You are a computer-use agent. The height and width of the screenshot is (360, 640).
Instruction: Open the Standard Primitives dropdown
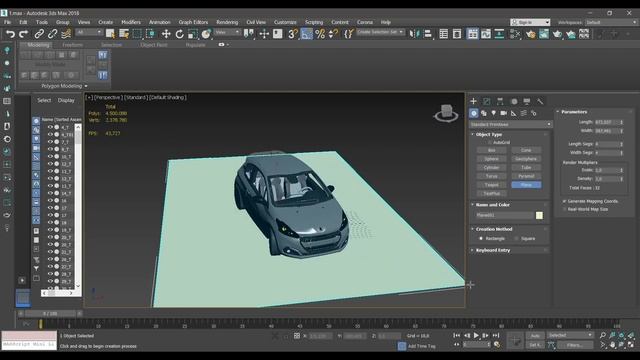[511, 124]
